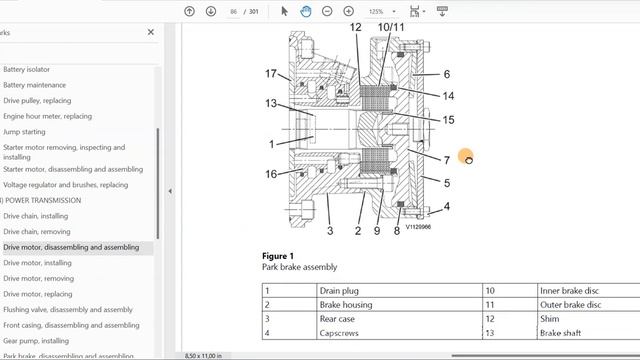Open Flushing valve, disassembly and assembly bookmark
This screenshot has height=360, width=640.
tap(68, 310)
